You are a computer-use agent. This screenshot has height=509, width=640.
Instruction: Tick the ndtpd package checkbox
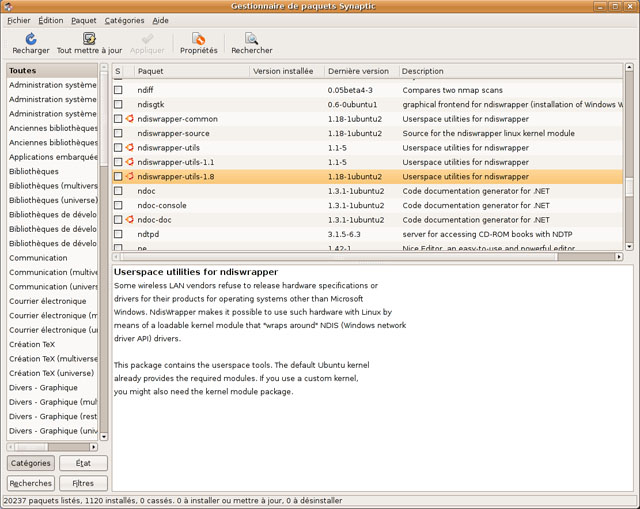(x=118, y=234)
